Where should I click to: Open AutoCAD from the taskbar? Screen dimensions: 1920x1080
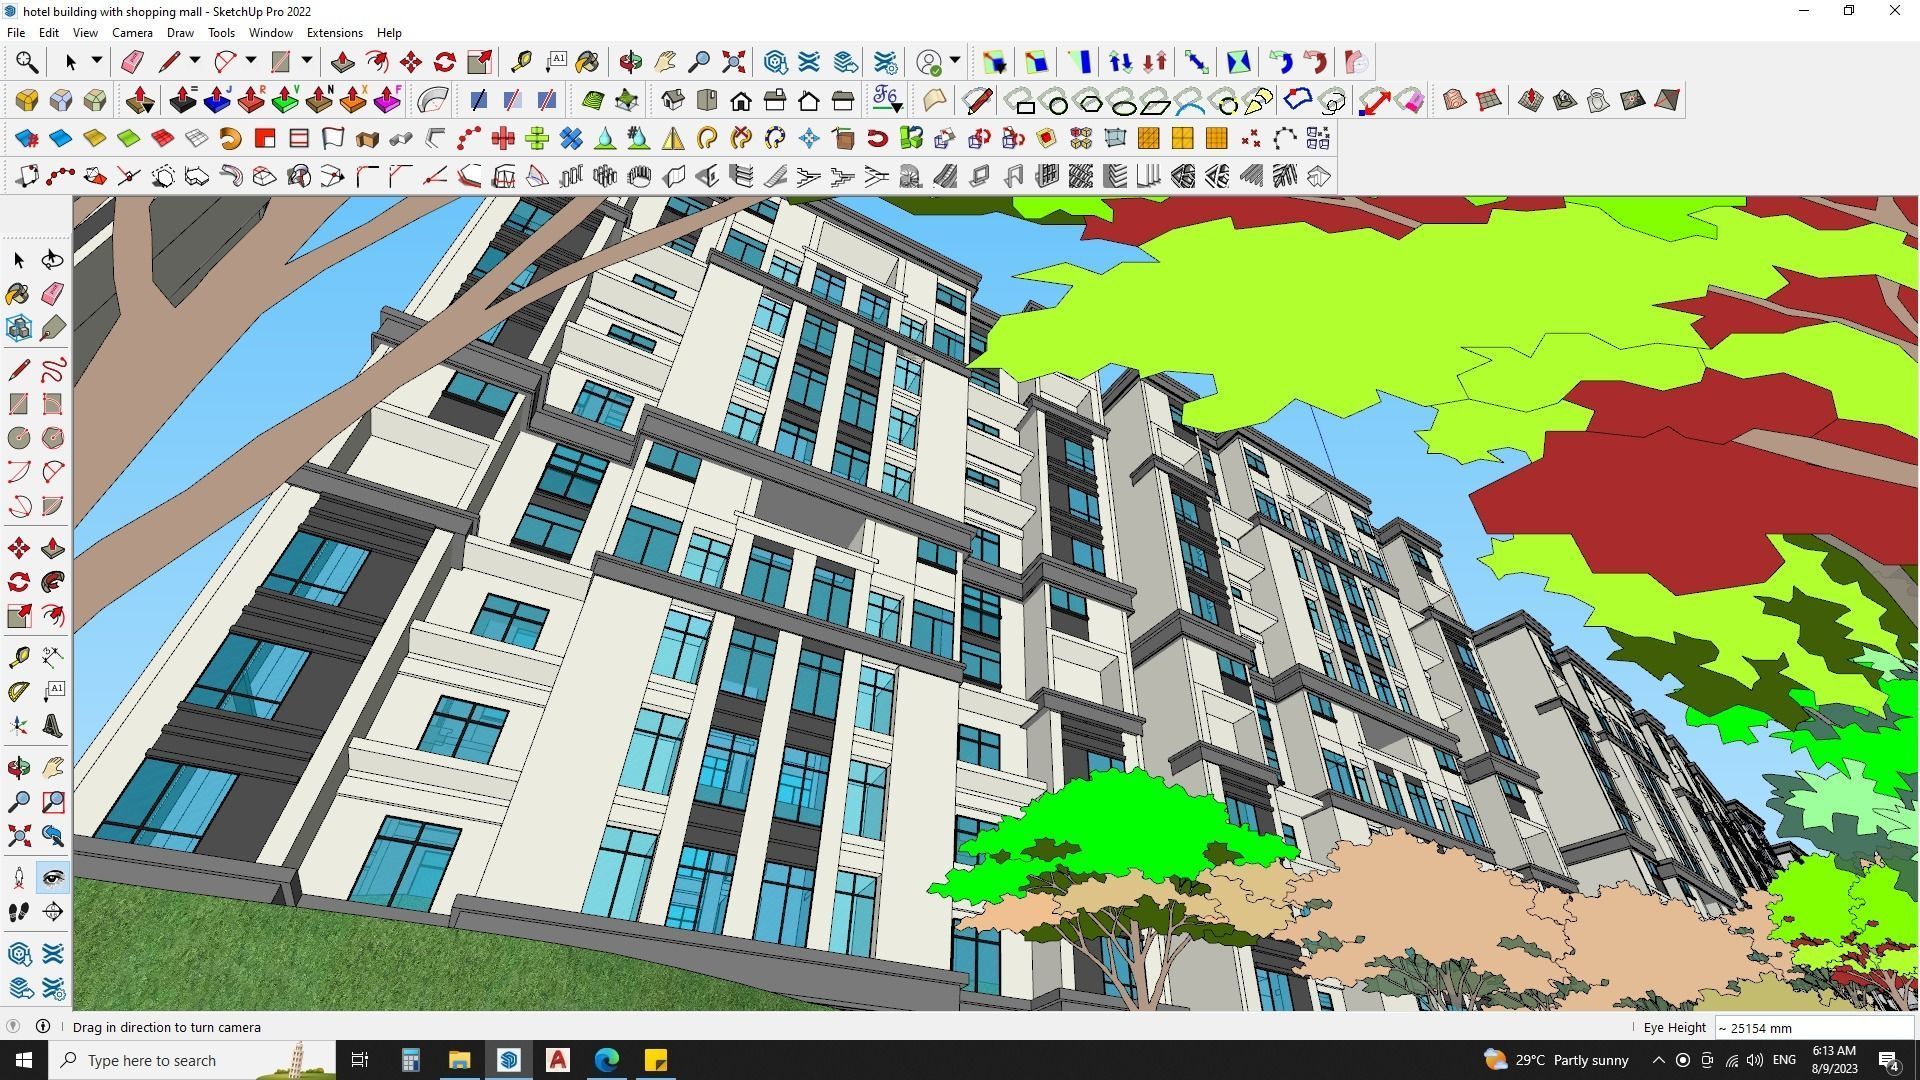(x=558, y=1060)
